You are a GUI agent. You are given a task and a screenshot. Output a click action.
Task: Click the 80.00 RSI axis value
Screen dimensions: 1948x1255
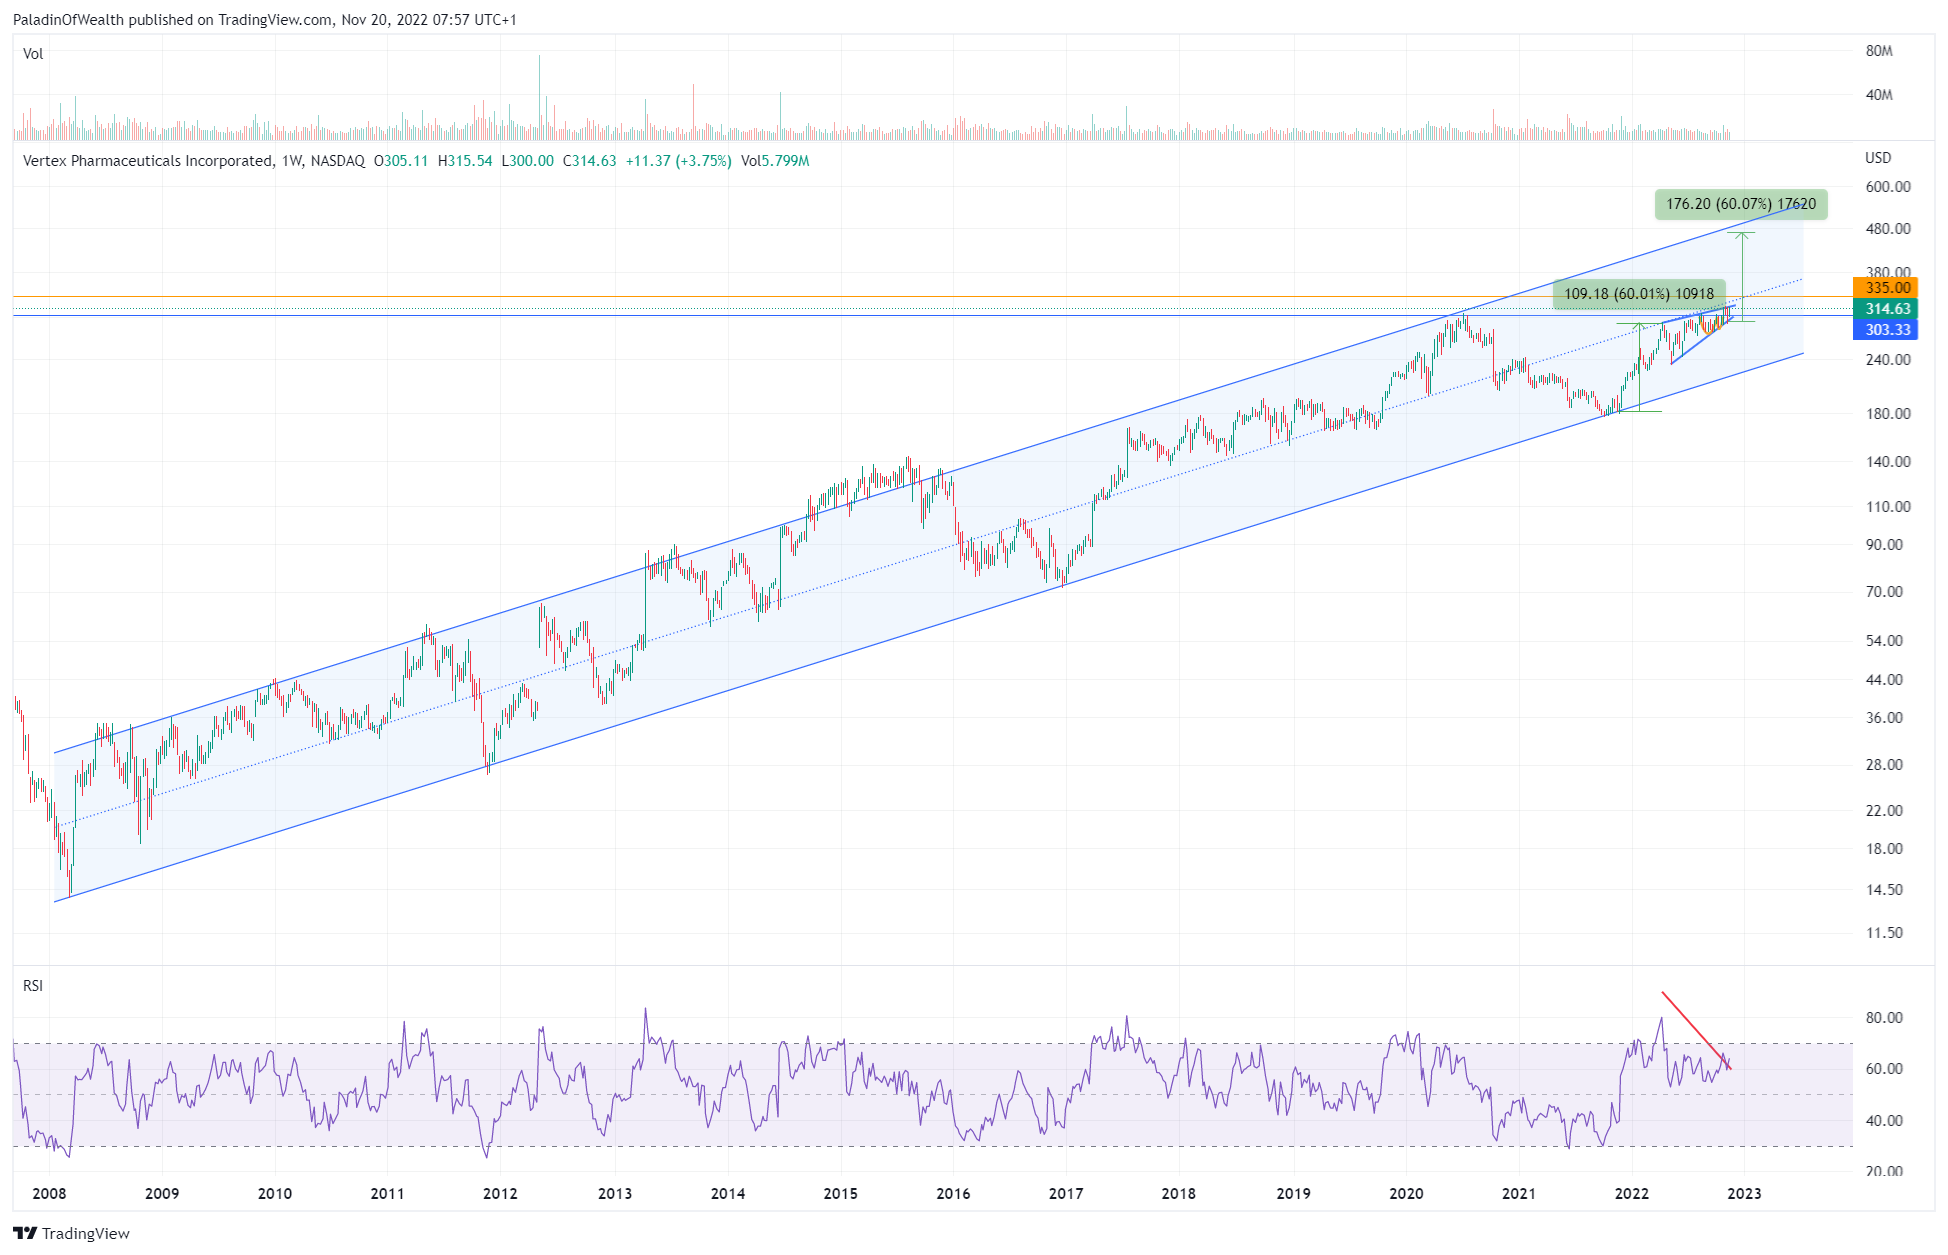1884,1018
